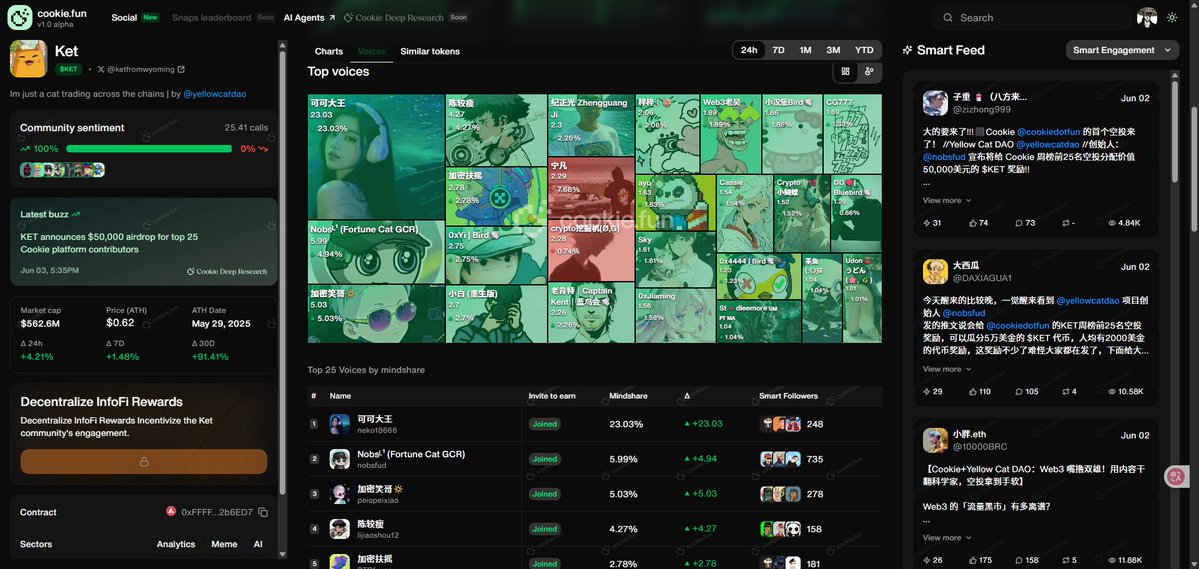
Task: Click the community sentiment avatar group
Action: (63, 170)
